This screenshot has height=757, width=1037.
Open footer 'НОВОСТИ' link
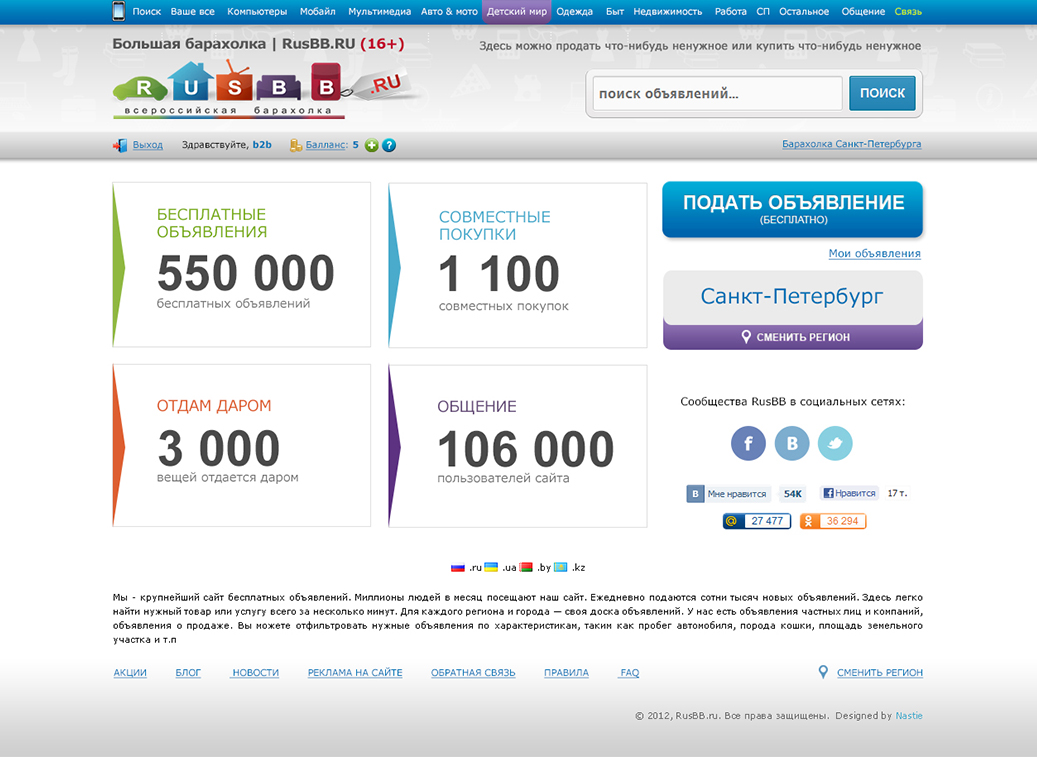tap(255, 672)
